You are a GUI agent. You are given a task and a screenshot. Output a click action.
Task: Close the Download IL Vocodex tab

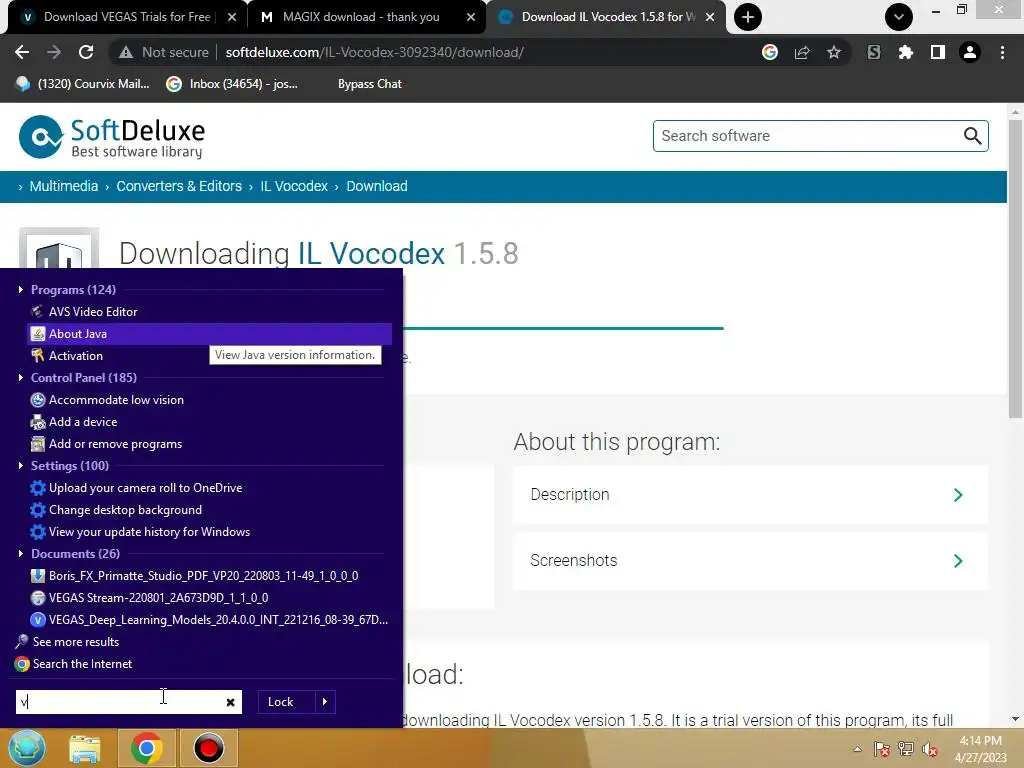(710, 17)
